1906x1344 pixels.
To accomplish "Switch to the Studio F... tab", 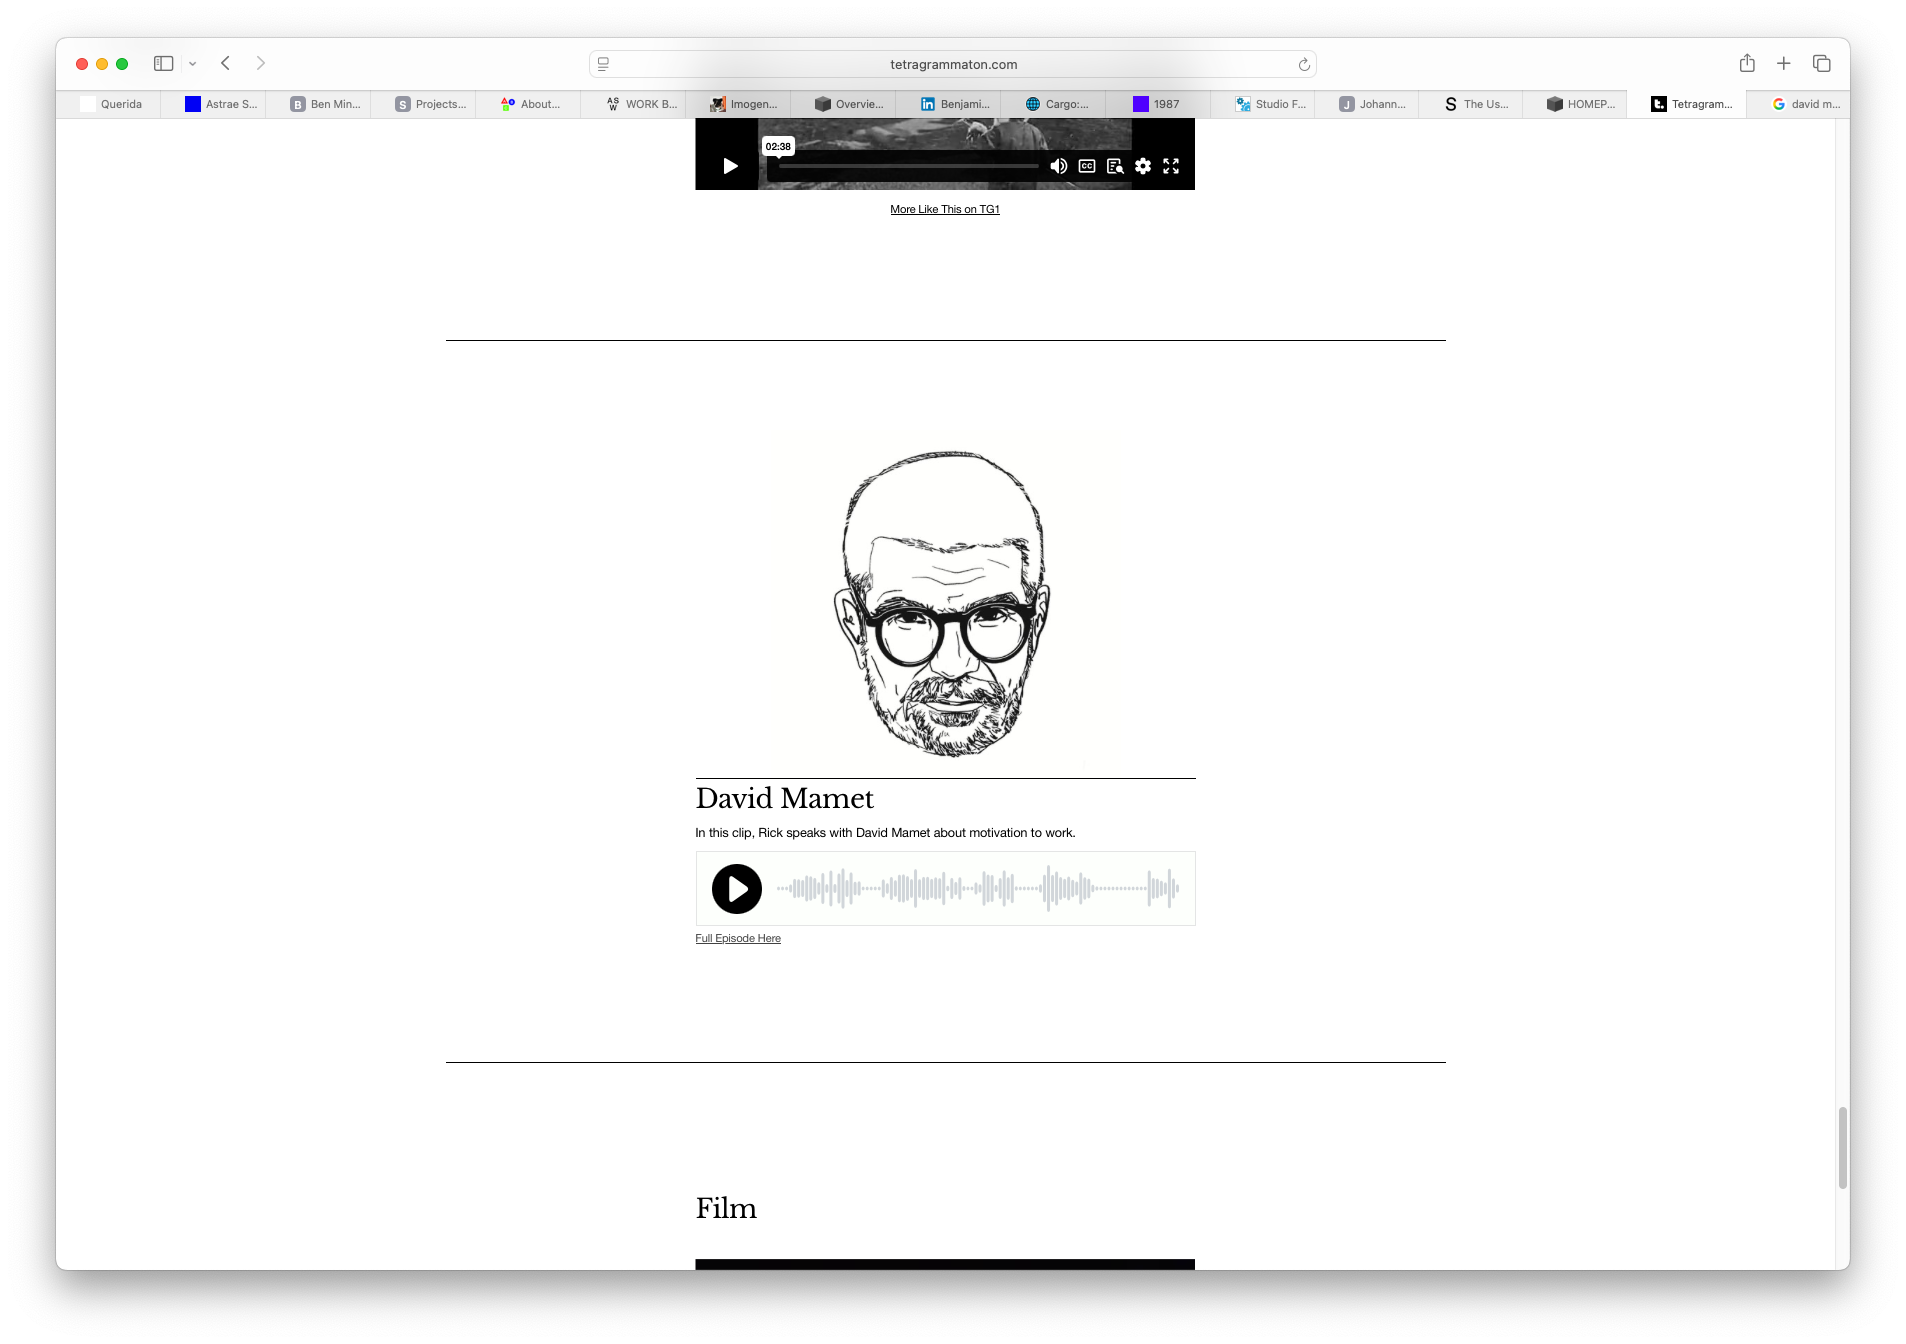I will click(1264, 104).
